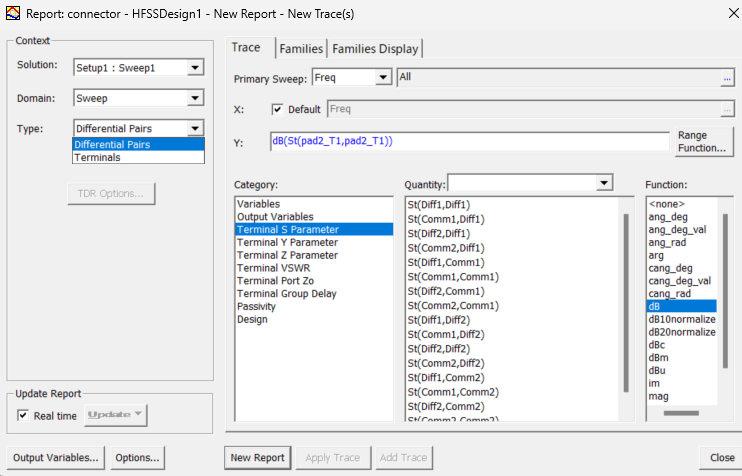Select ang_rad function

click(682, 242)
